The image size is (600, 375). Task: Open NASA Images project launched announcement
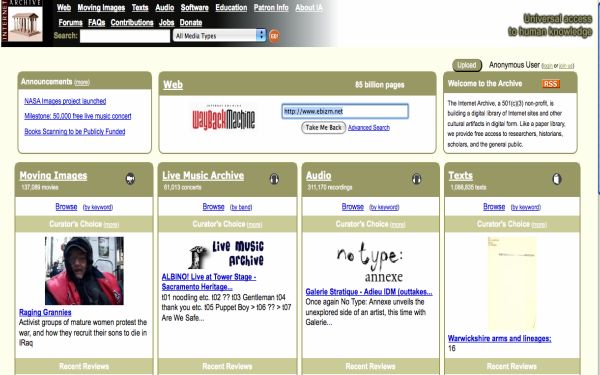pos(65,101)
